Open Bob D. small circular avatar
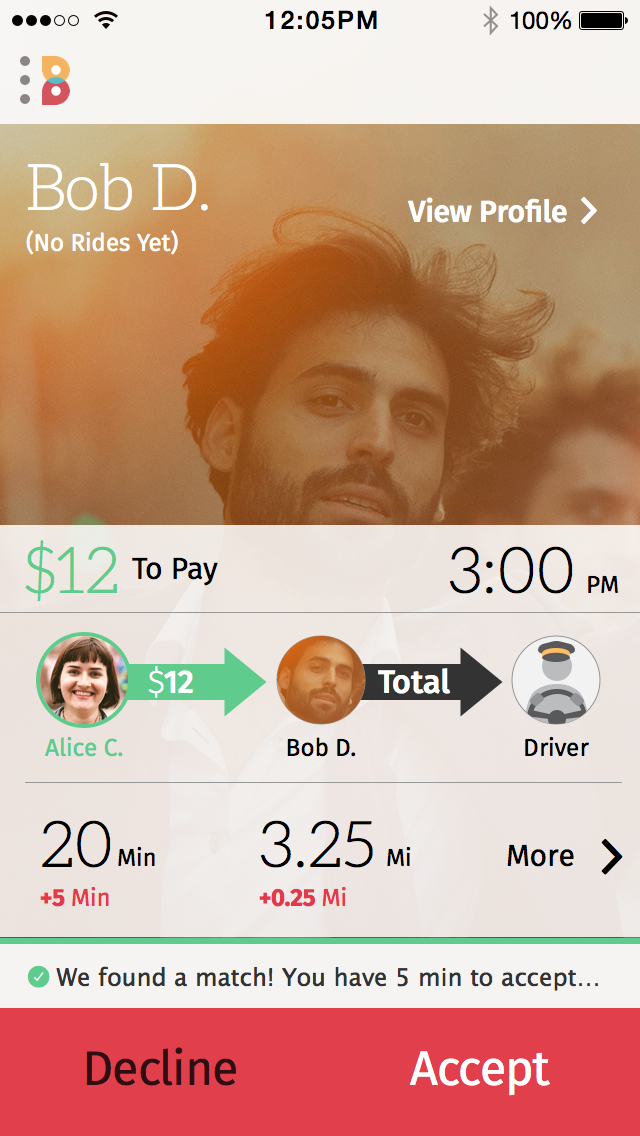Screen dimensions: 640x1136 point(320,680)
